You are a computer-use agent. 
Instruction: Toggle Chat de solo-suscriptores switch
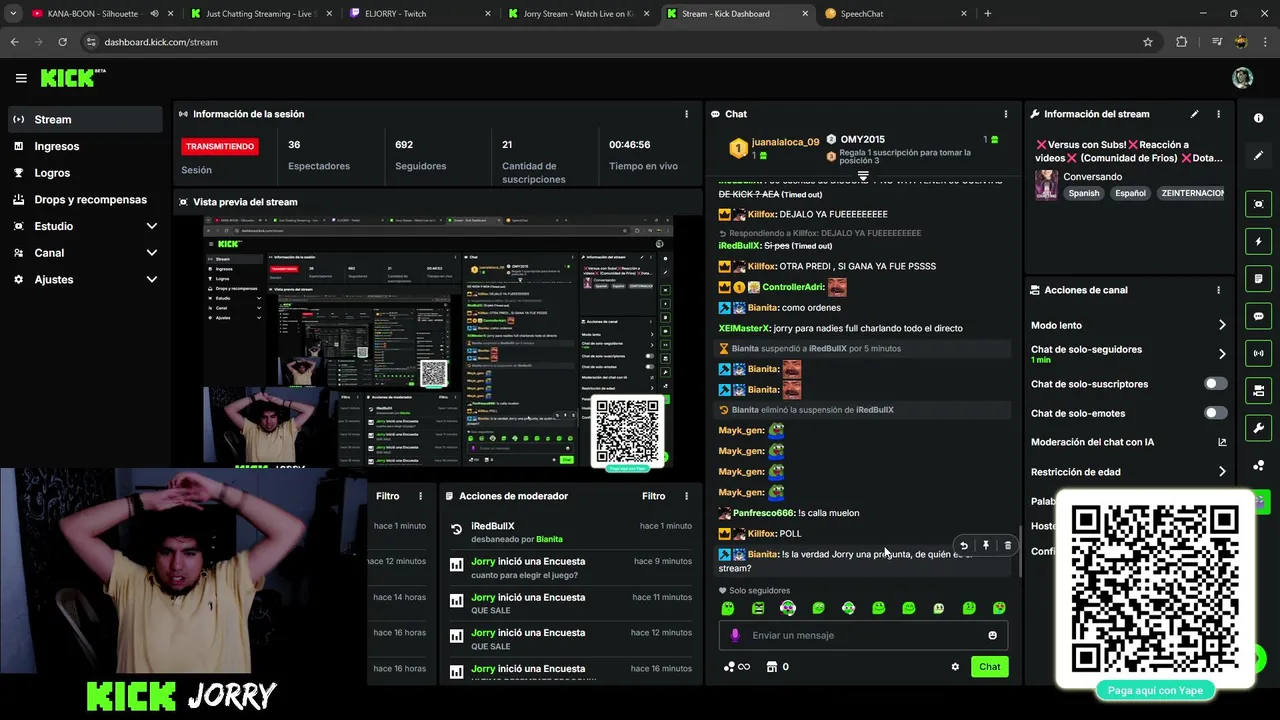coord(1215,384)
